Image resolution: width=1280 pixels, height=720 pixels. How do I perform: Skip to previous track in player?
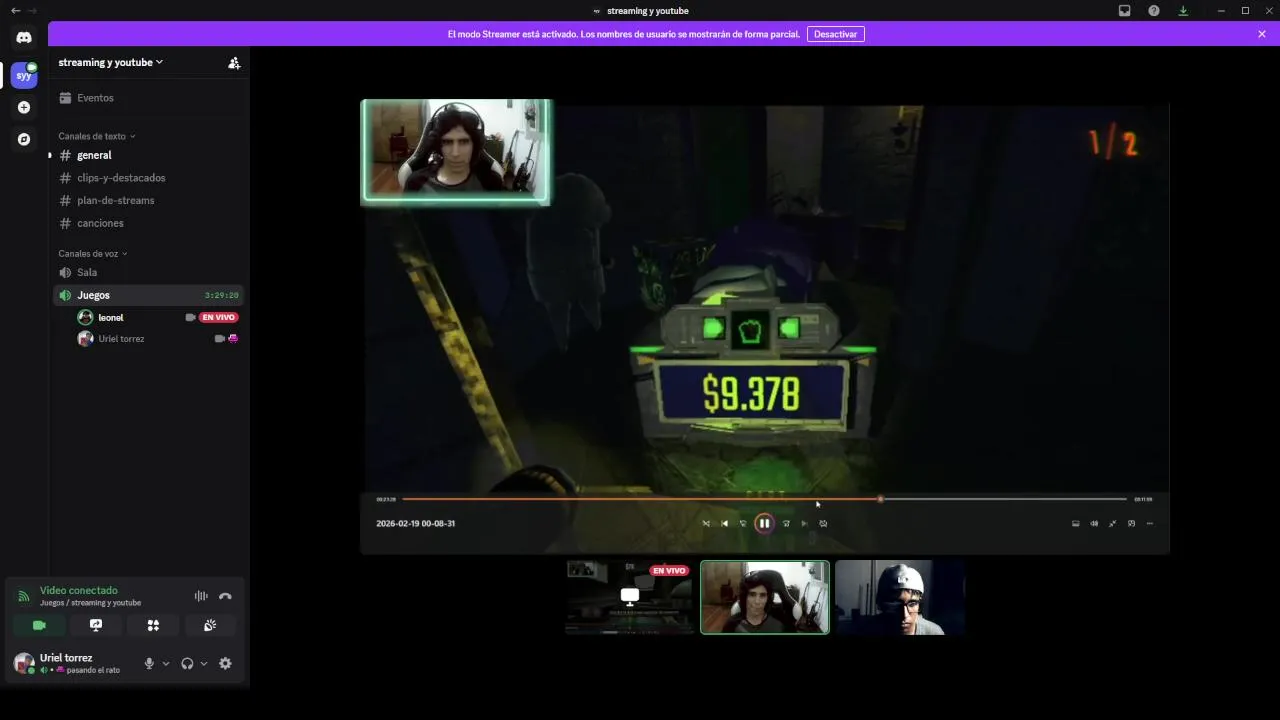tap(725, 523)
